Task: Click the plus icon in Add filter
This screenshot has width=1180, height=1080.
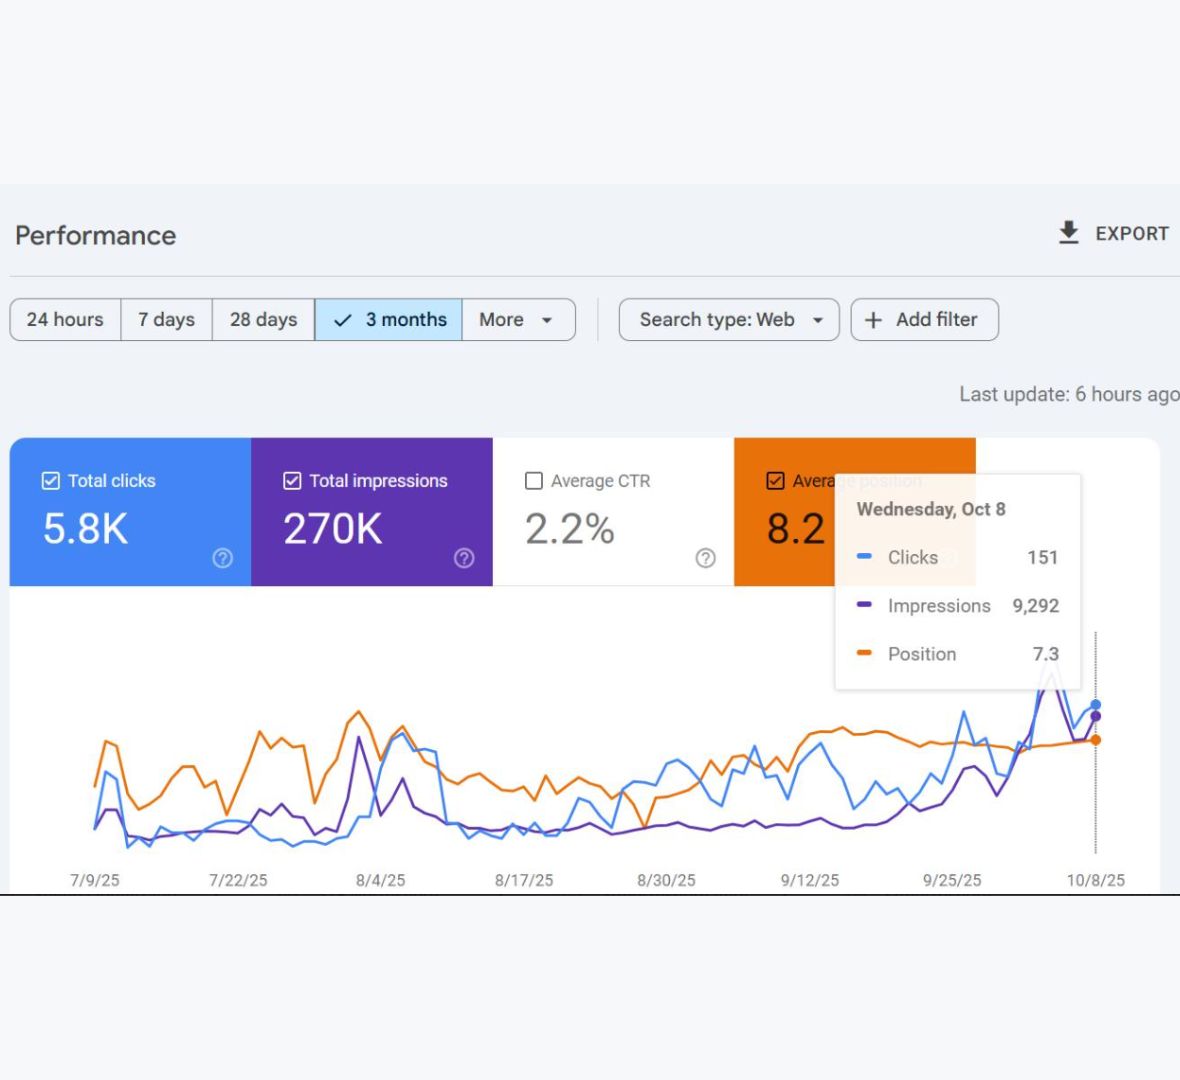Action: [873, 320]
